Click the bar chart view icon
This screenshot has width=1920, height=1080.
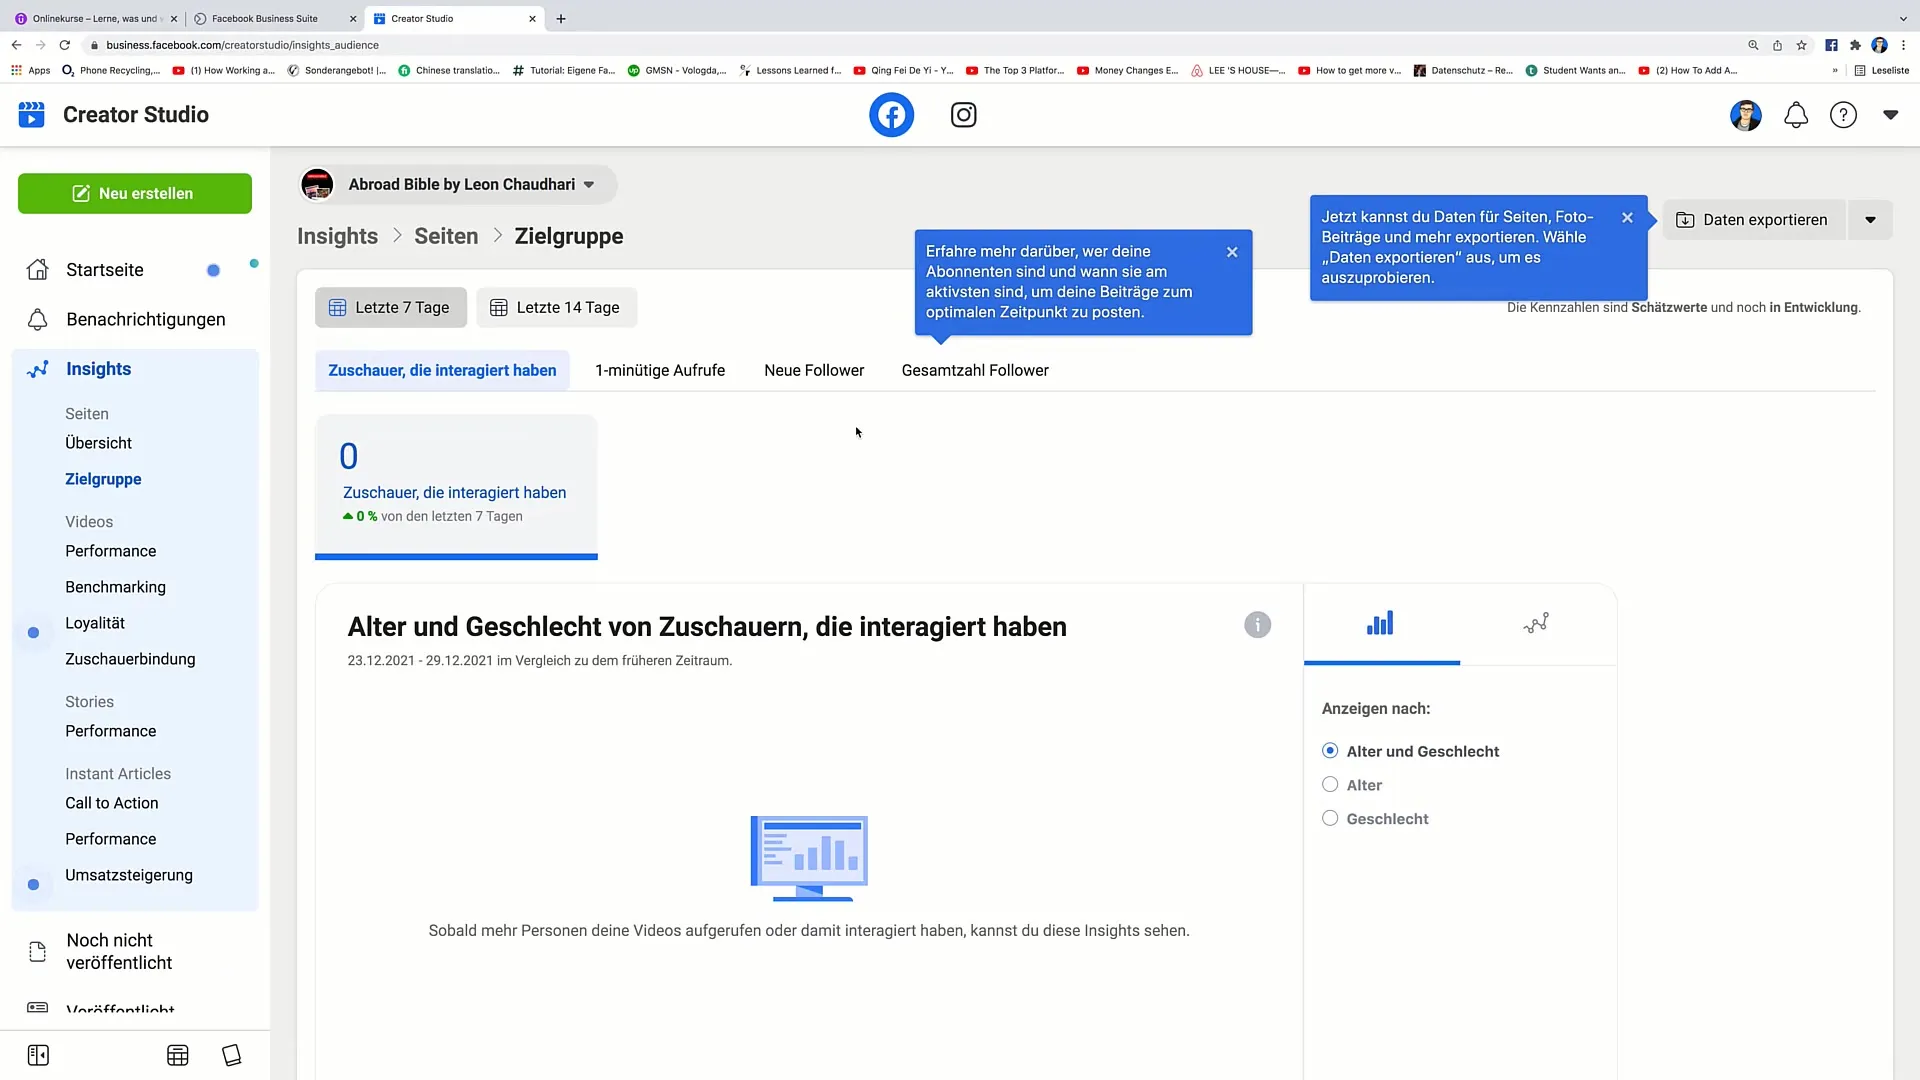point(1381,624)
